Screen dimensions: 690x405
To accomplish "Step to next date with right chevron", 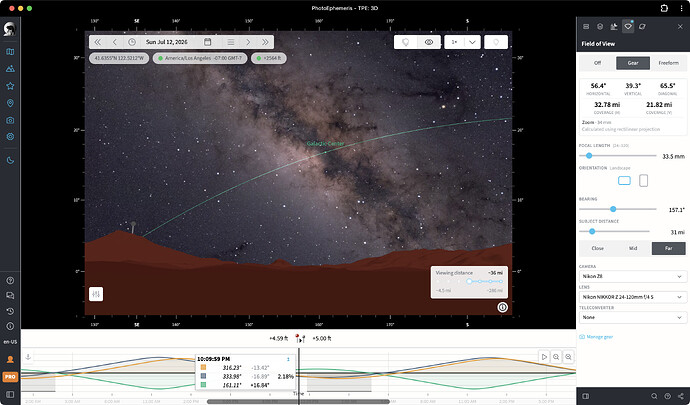I will (x=248, y=42).
